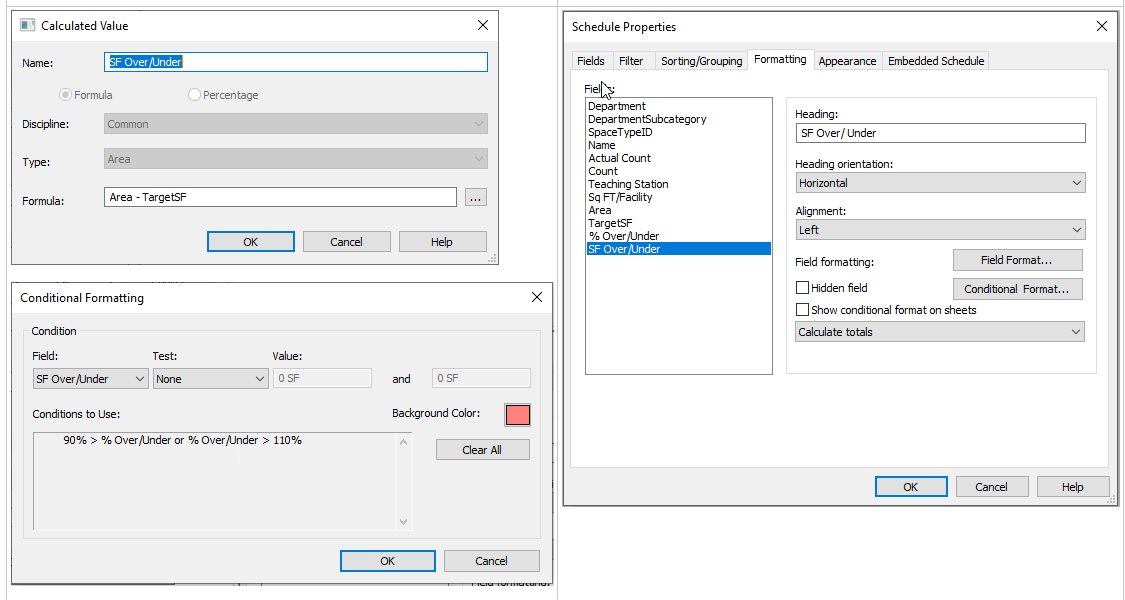1125x600 pixels.
Task: Enable Show conditional format on sheets
Action: coord(802,310)
